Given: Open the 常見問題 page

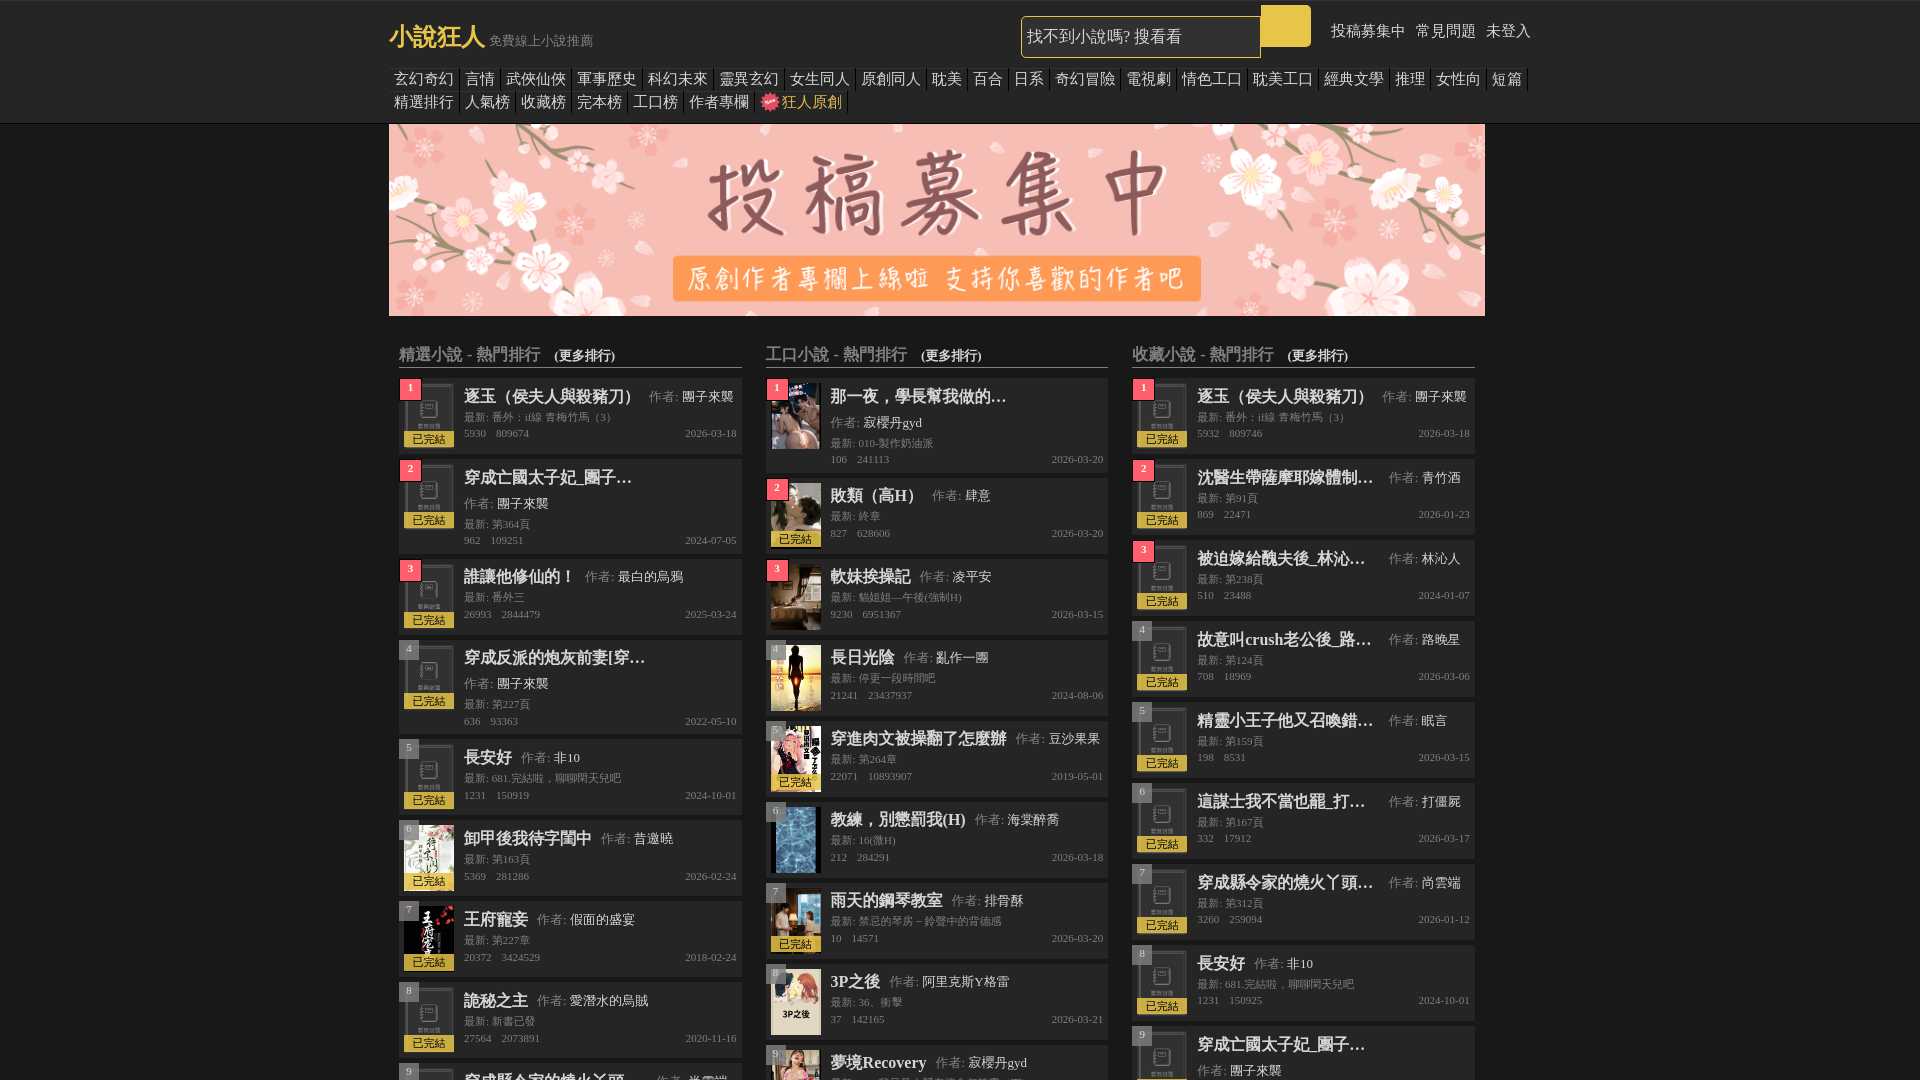Looking at the screenshot, I should (x=1445, y=31).
